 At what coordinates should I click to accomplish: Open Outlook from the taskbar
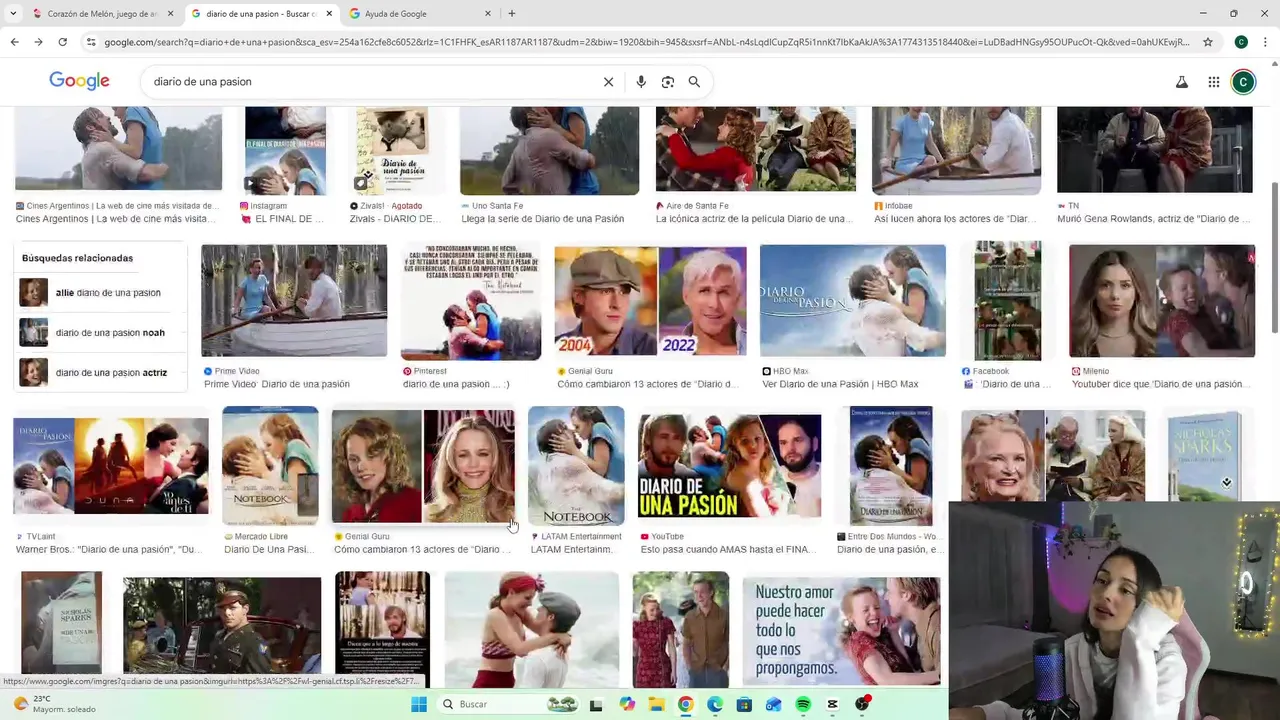pos(773,704)
